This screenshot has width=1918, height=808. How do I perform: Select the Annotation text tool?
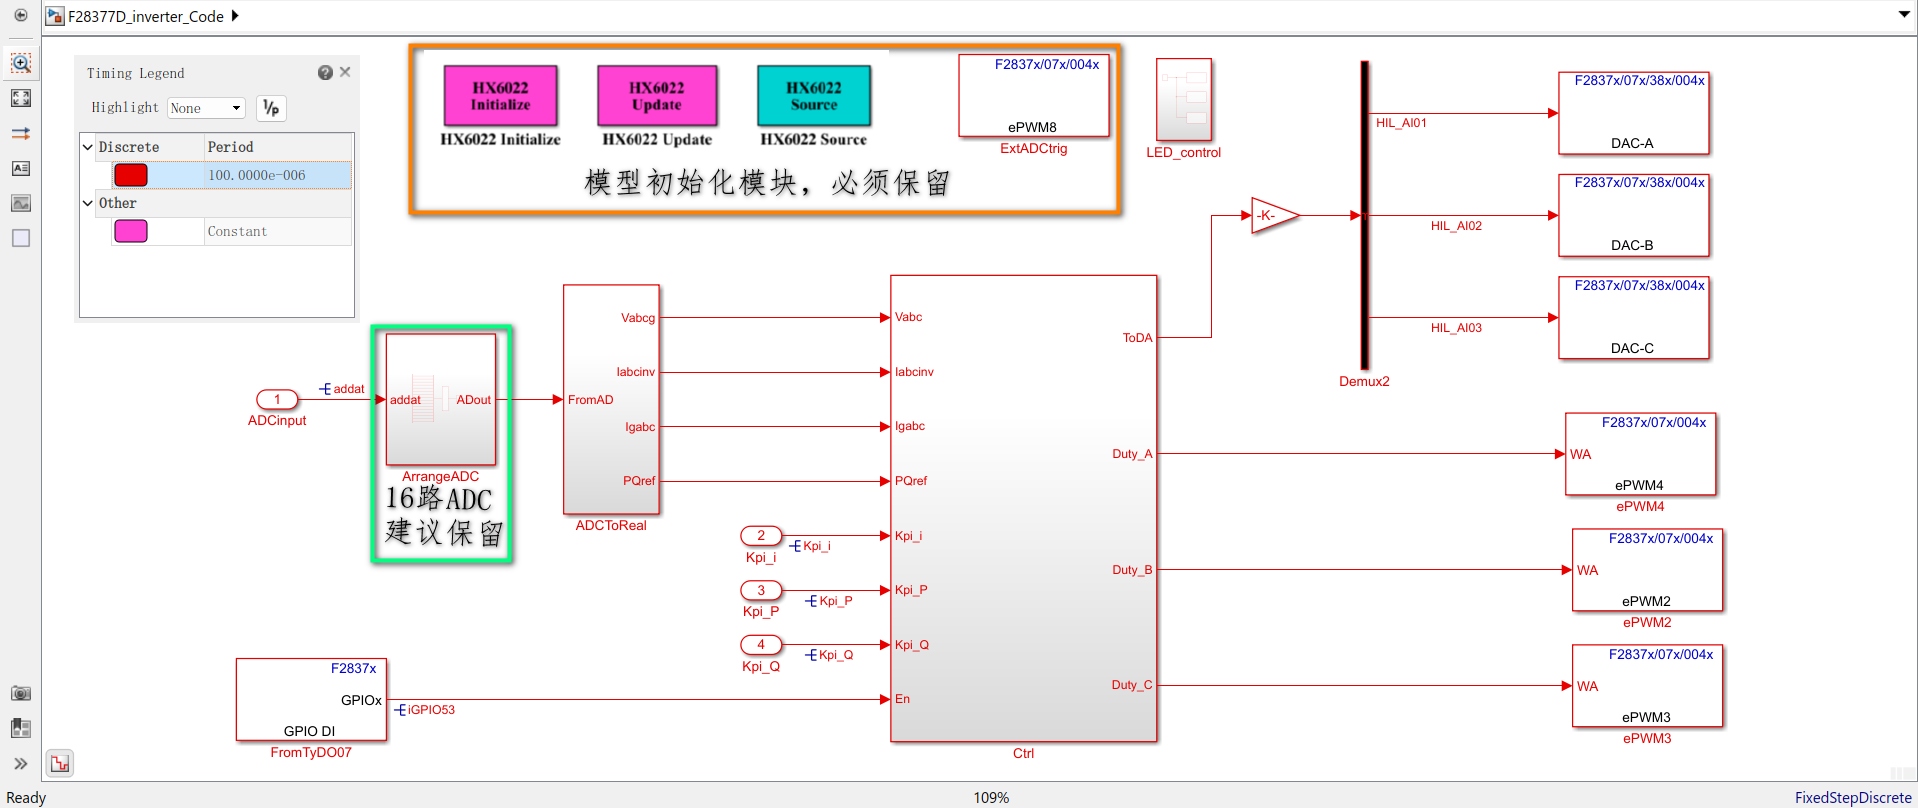[20, 168]
